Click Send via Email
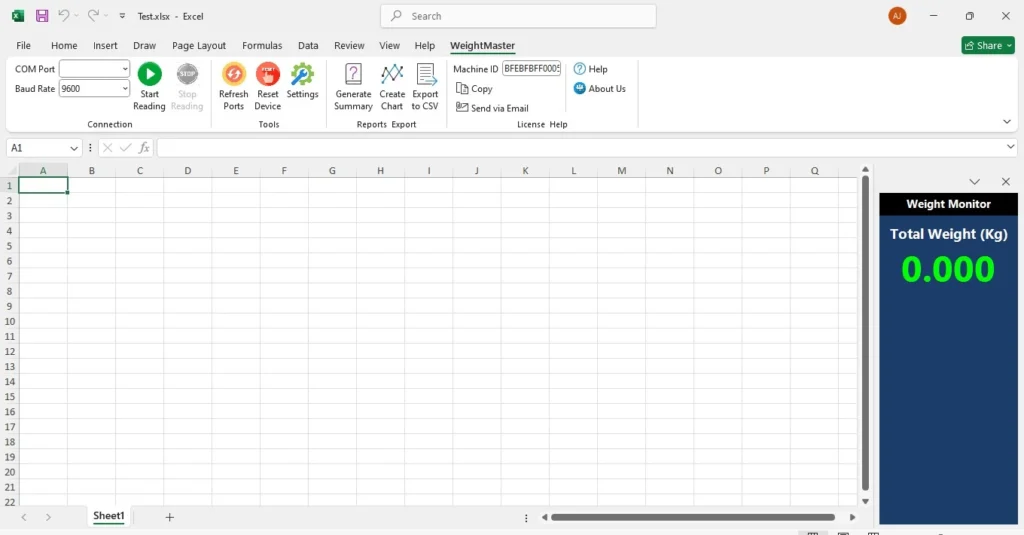This screenshot has width=1024, height=535. (x=492, y=108)
